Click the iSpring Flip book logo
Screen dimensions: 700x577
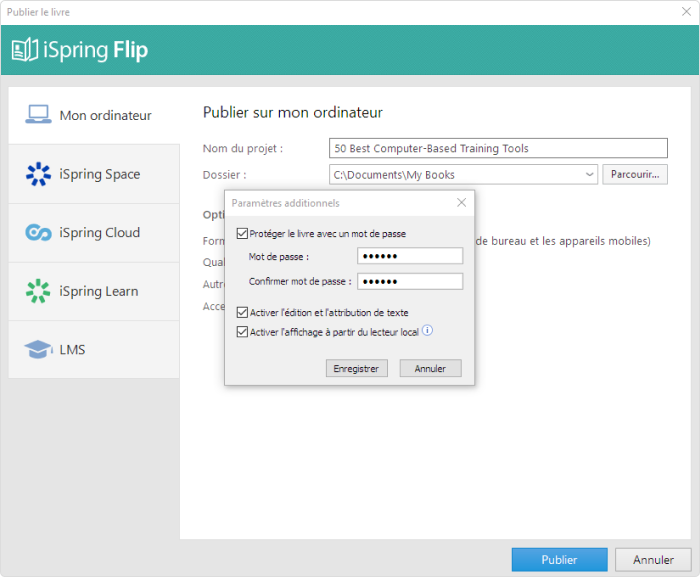(x=25, y=50)
